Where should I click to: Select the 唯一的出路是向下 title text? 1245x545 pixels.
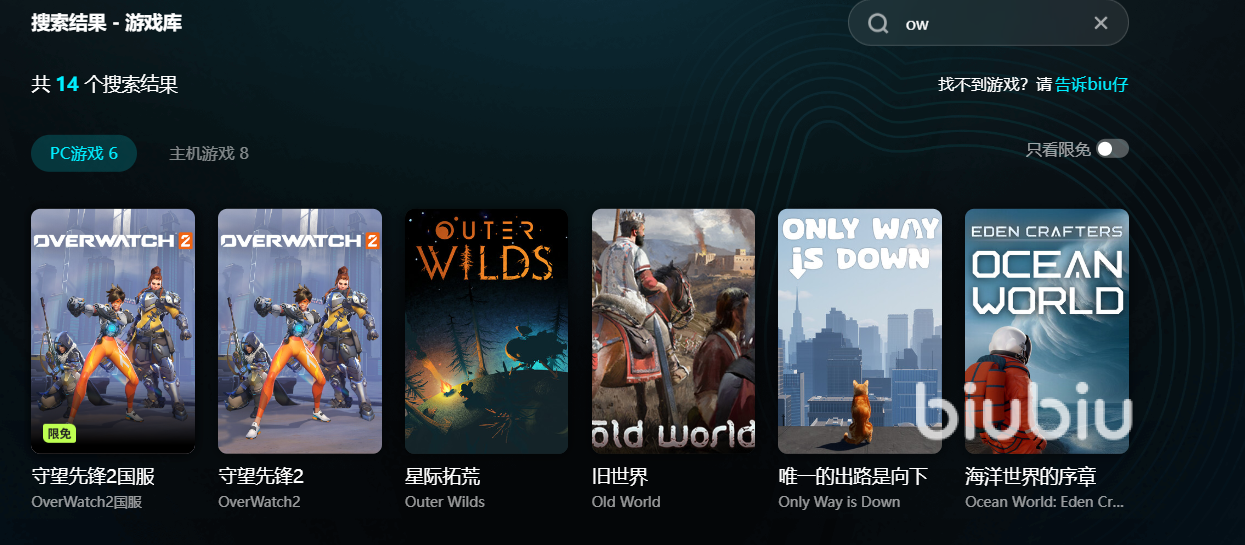853,477
